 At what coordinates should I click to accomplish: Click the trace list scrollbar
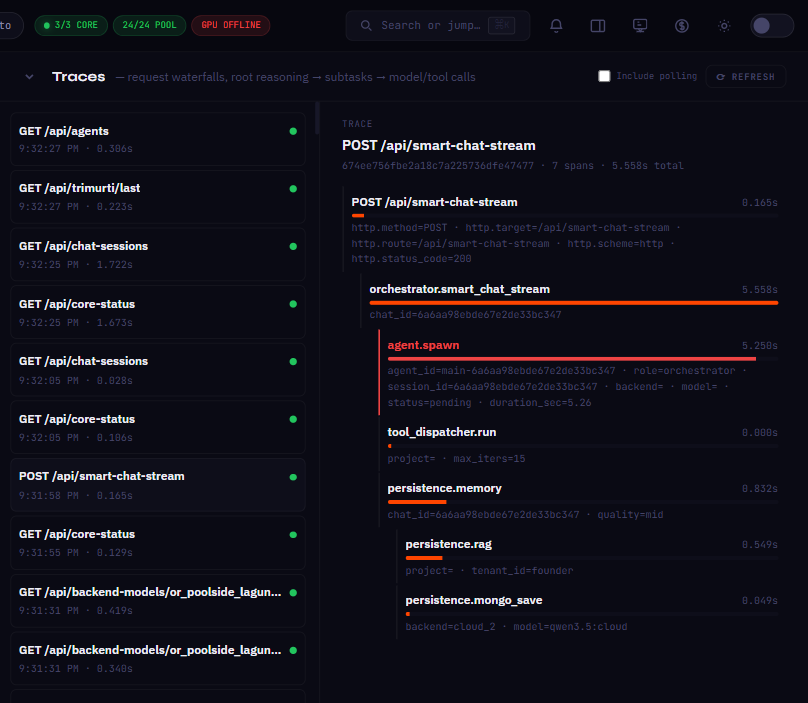317,119
